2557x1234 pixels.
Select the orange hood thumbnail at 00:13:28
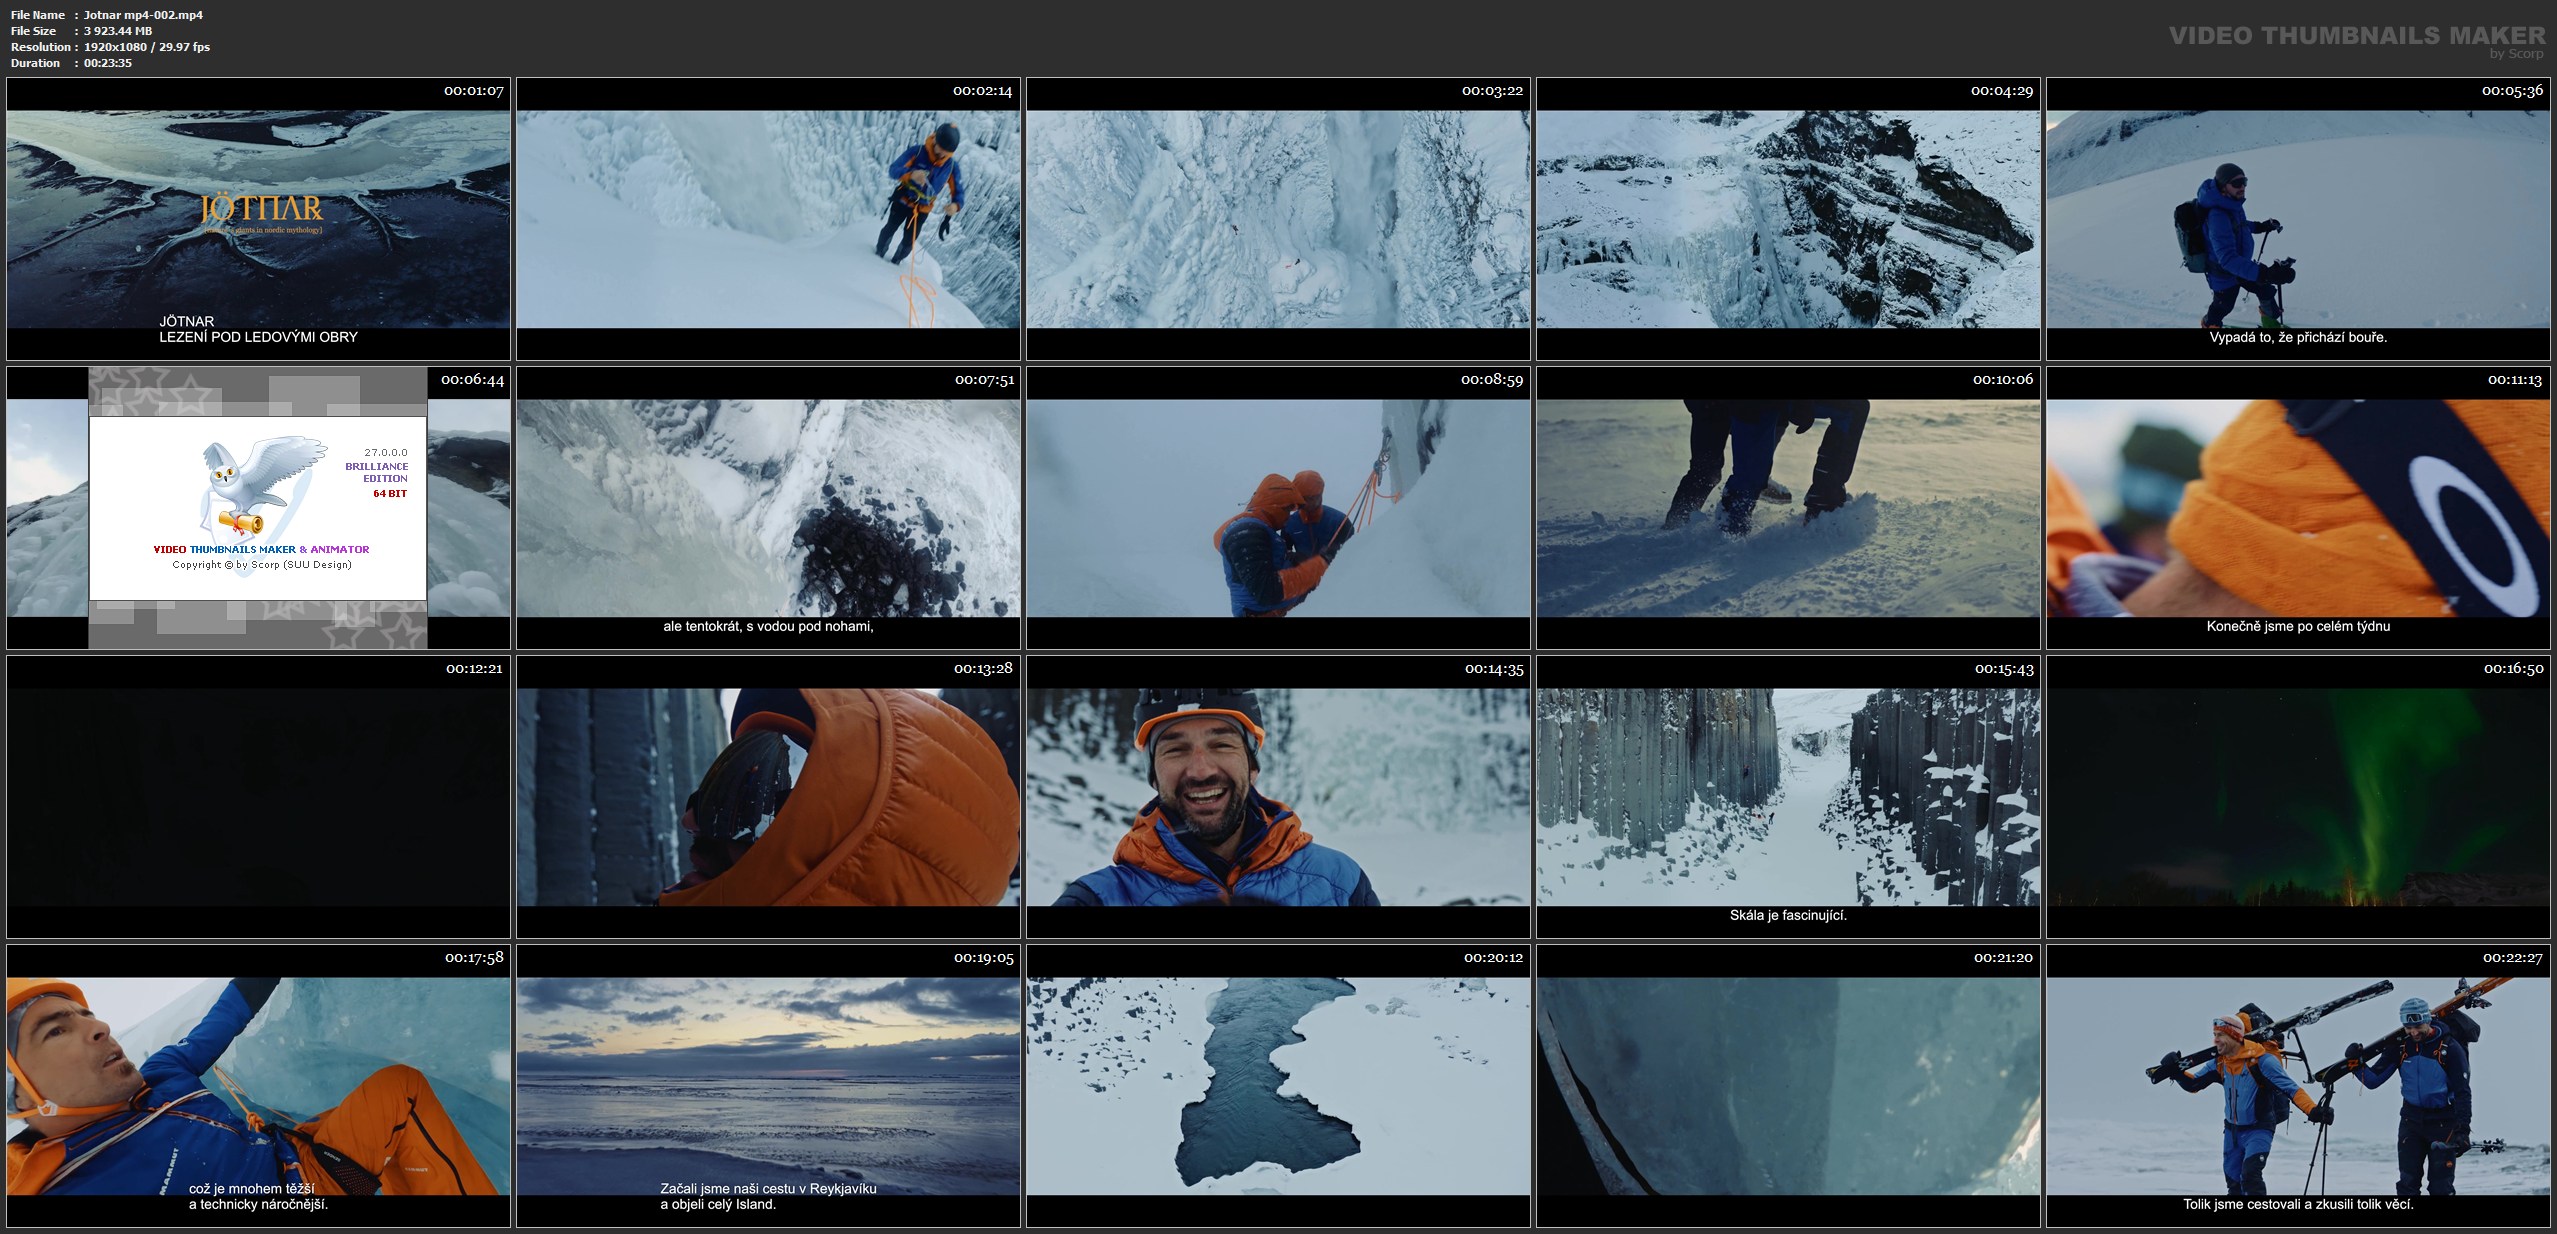click(x=768, y=797)
